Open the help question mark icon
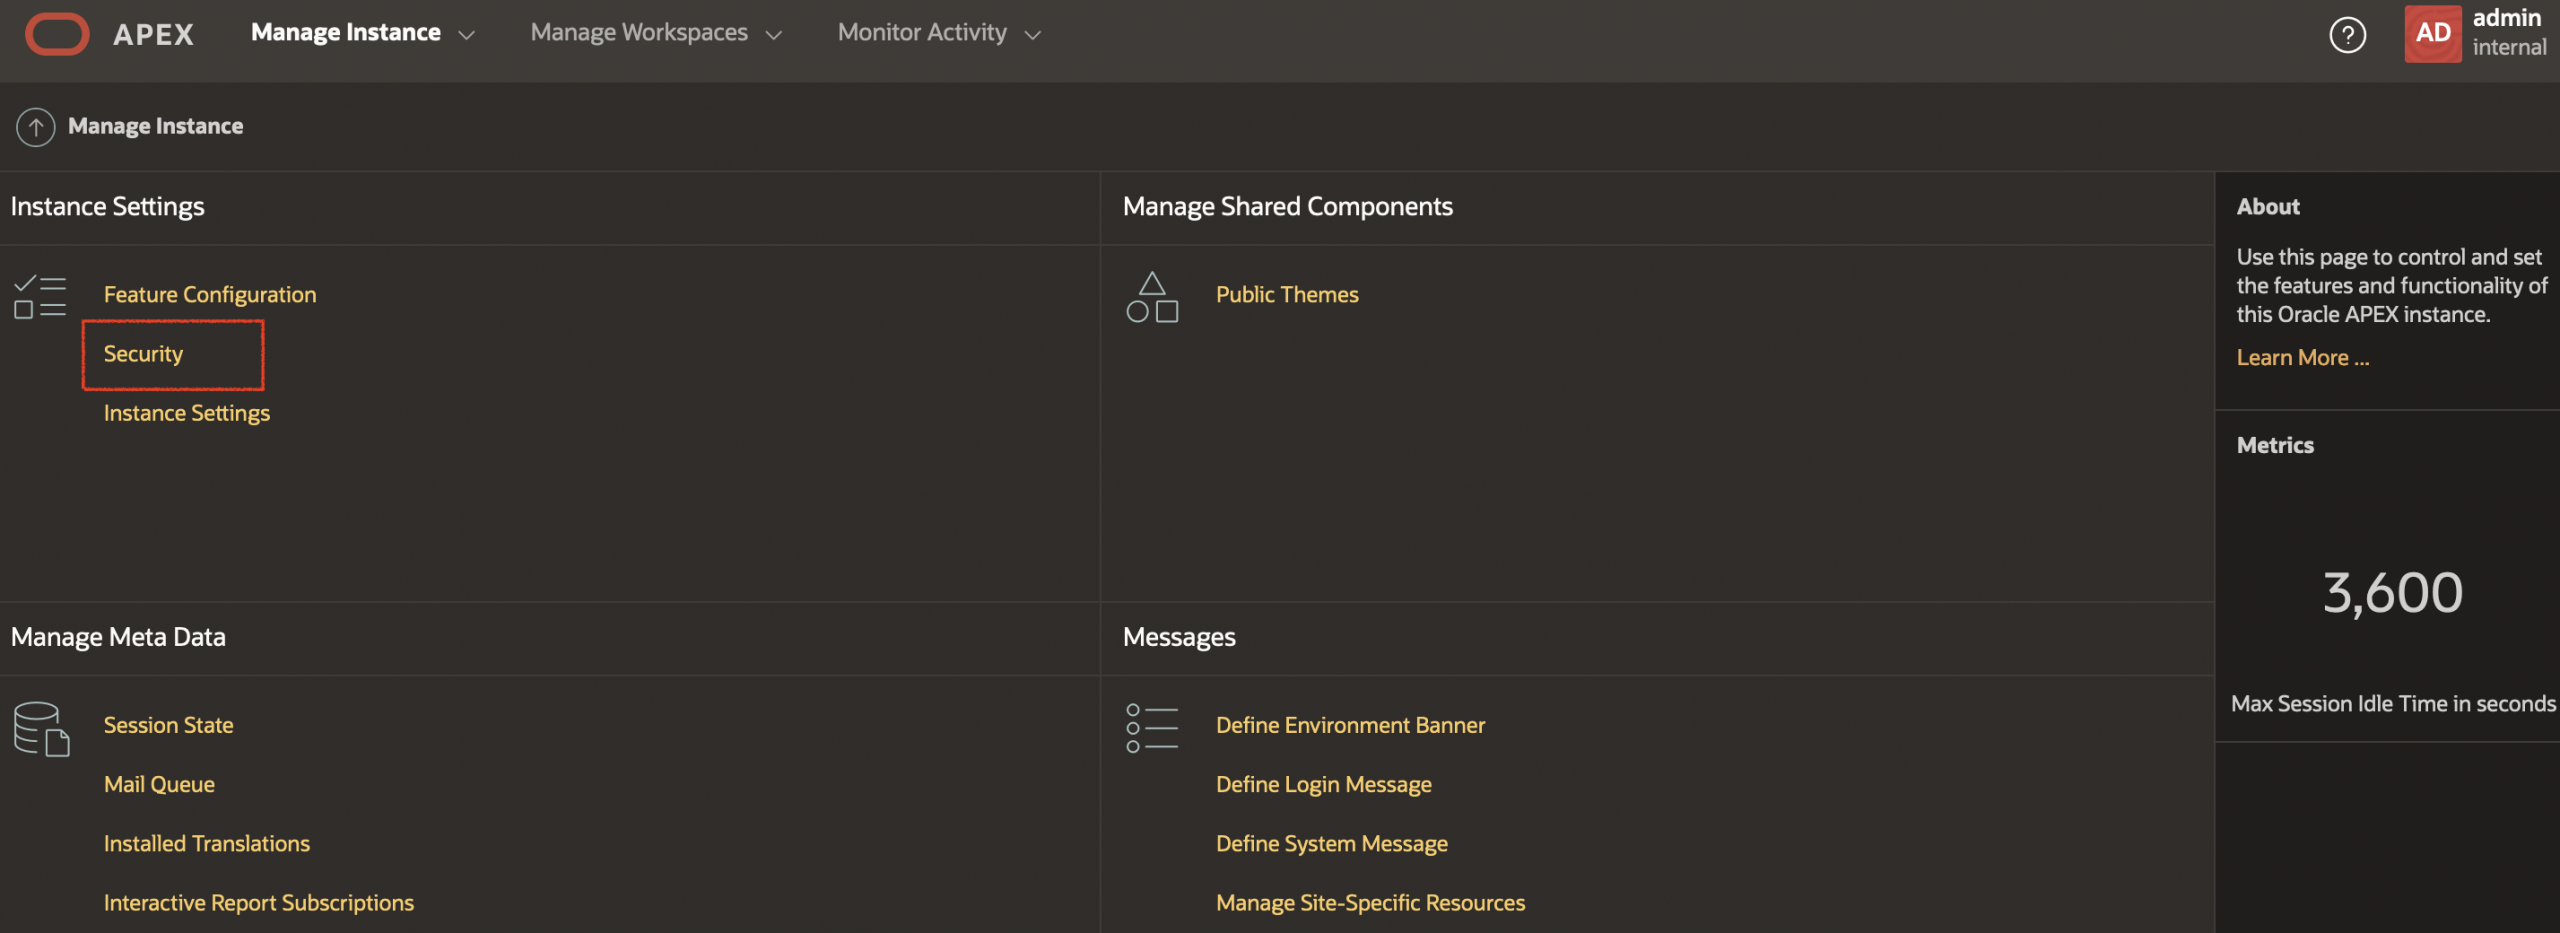Image resolution: width=2560 pixels, height=933 pixels. pyautogui.click(x=2348, y=34)
